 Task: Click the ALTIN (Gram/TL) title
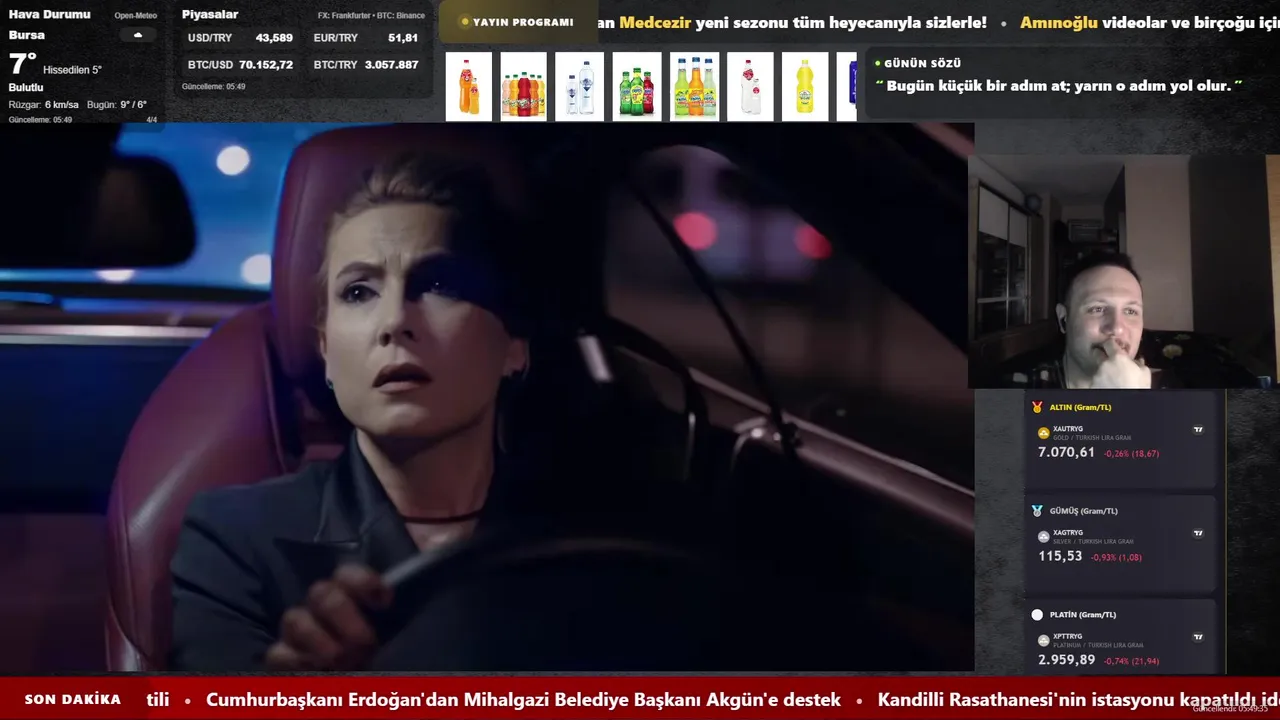click(1080, 407)
